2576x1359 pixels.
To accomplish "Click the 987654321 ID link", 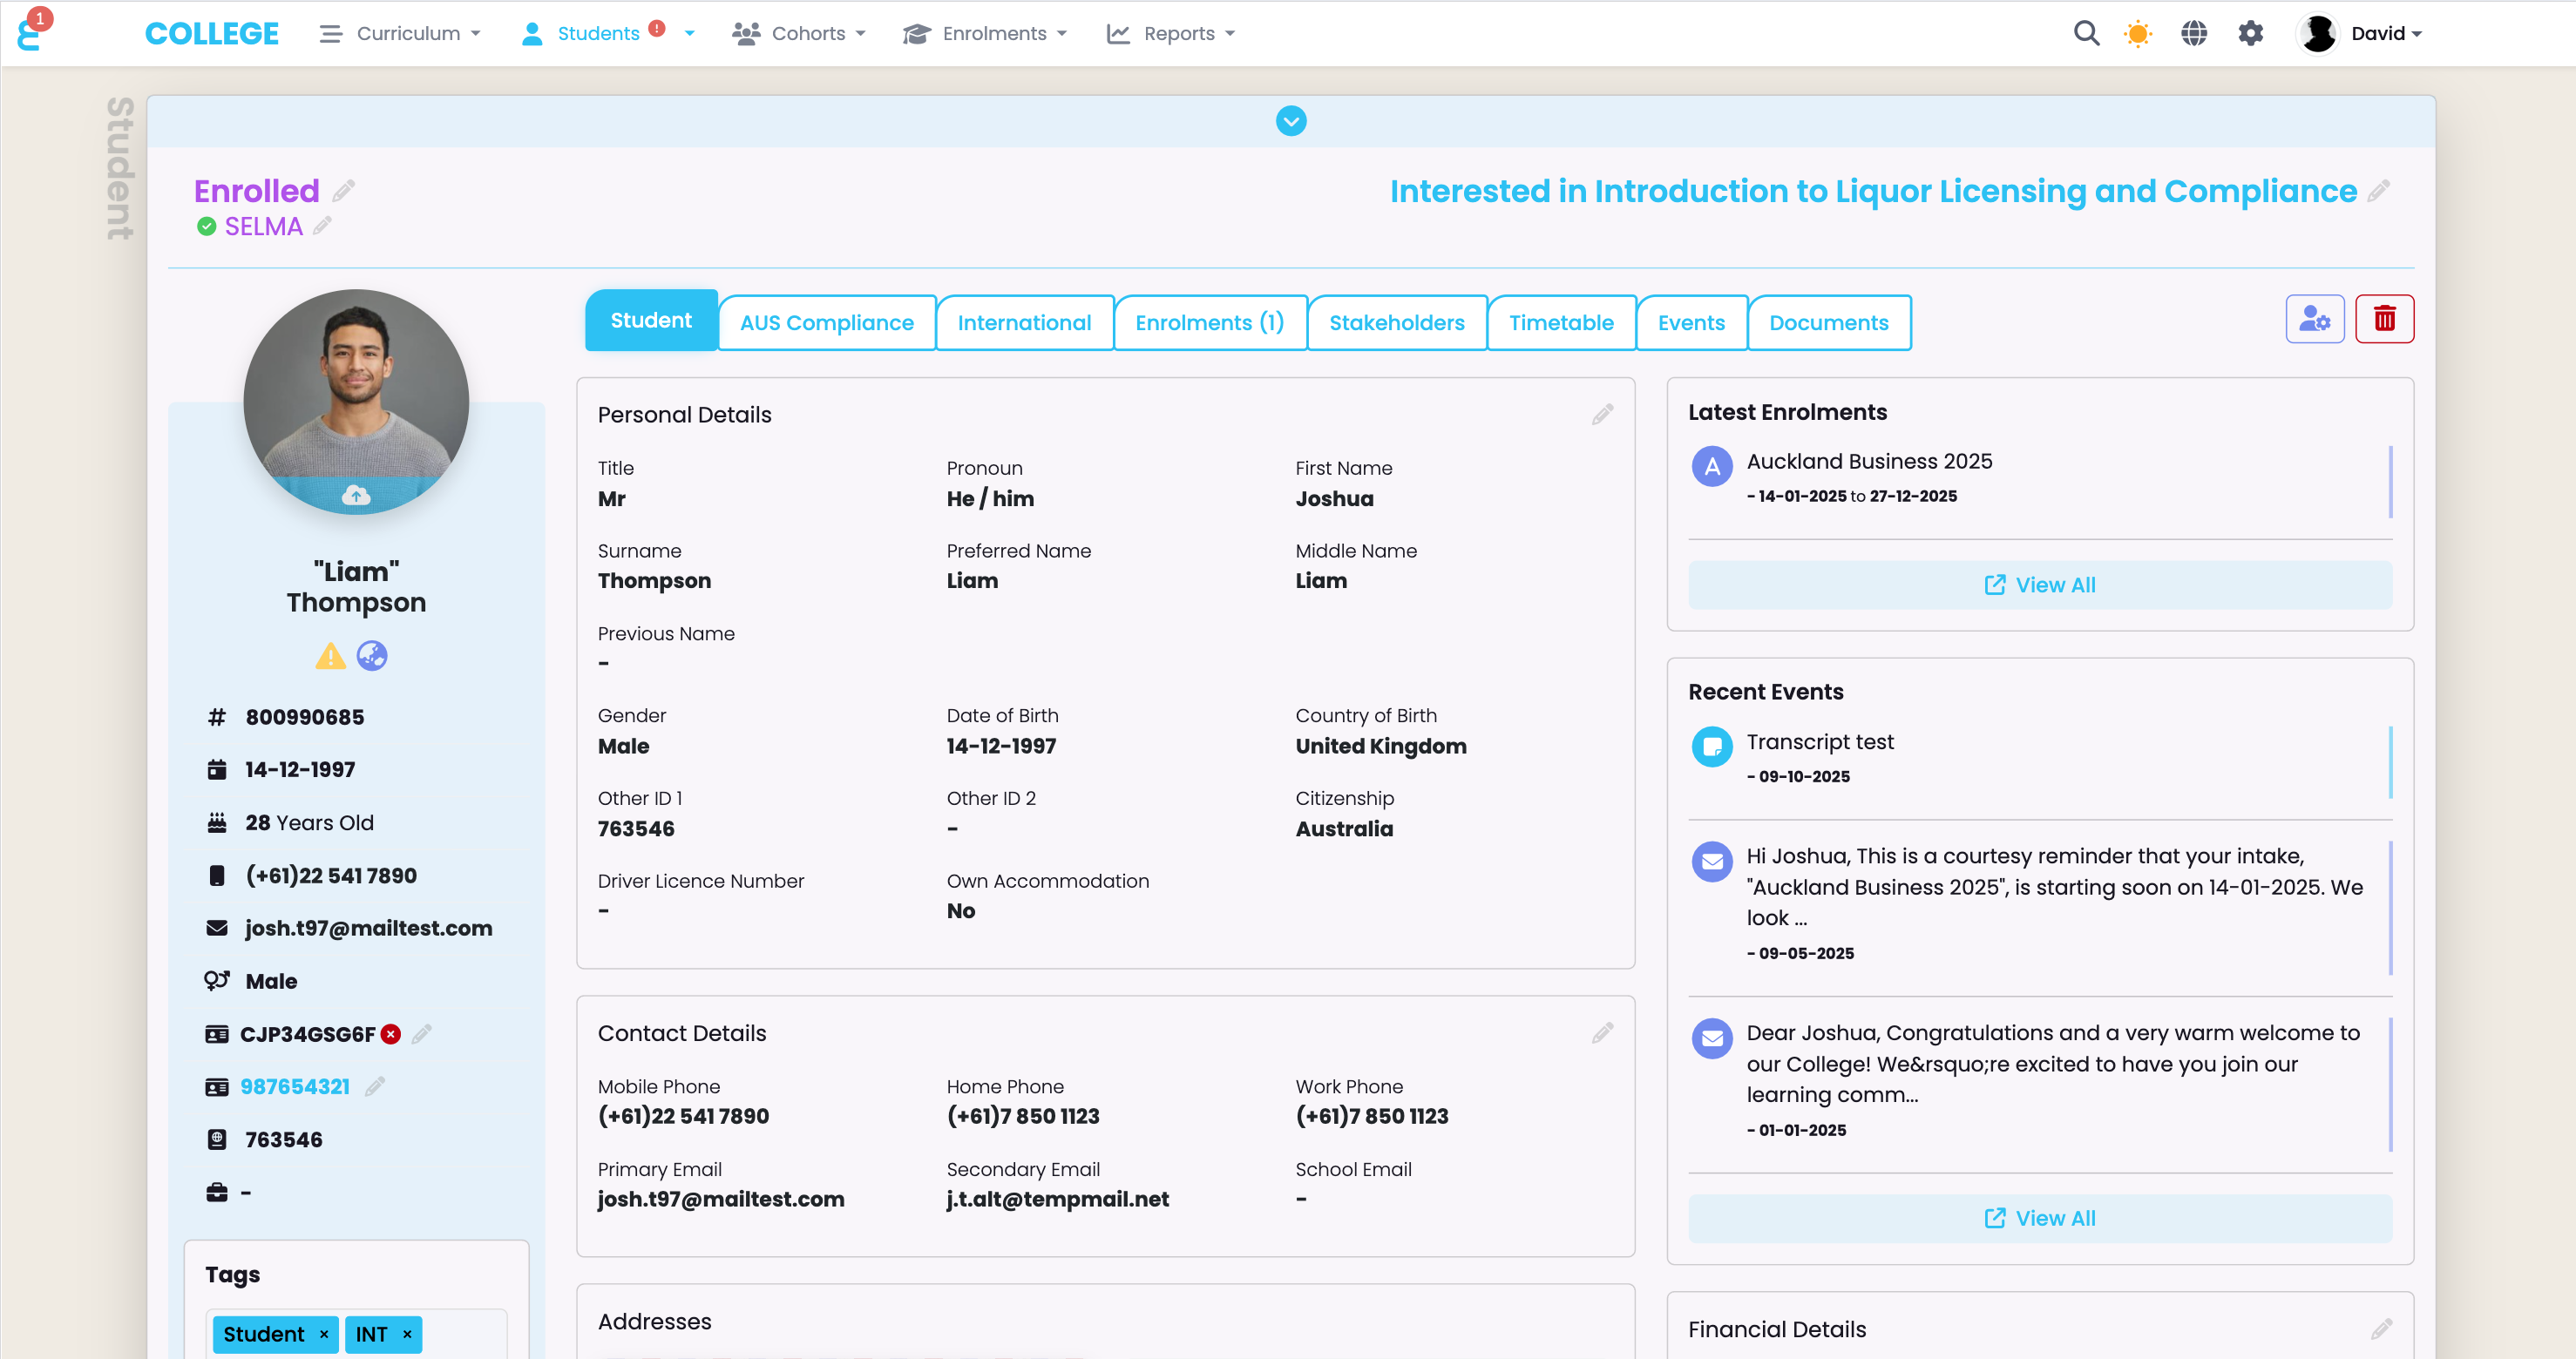I will [294, 1087].
